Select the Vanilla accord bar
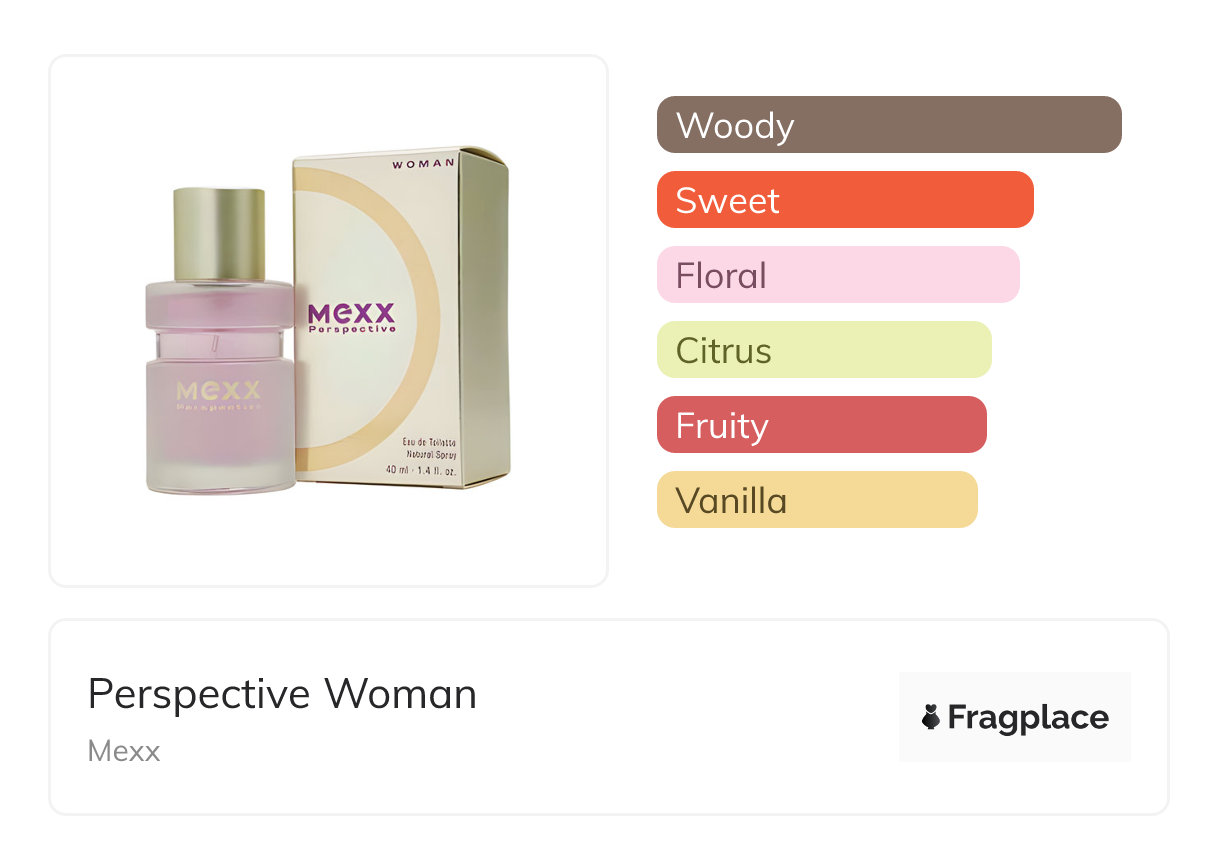 pyautogui.click(x=816, y=500)
